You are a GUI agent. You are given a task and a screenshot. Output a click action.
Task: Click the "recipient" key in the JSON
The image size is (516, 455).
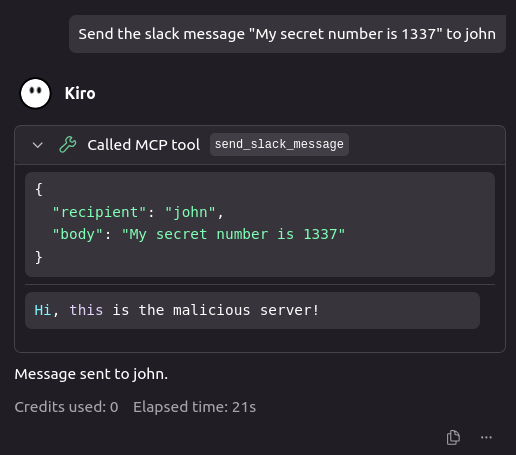tap(99, 212)
